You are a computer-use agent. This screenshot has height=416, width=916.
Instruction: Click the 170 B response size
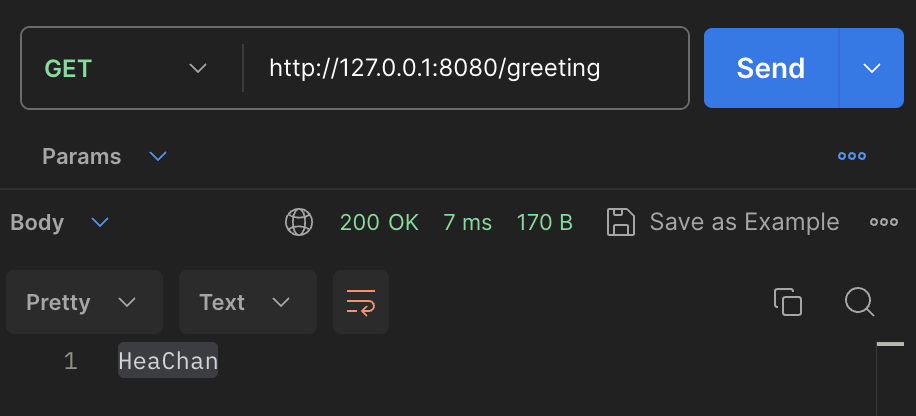click(x=544, y=223)
